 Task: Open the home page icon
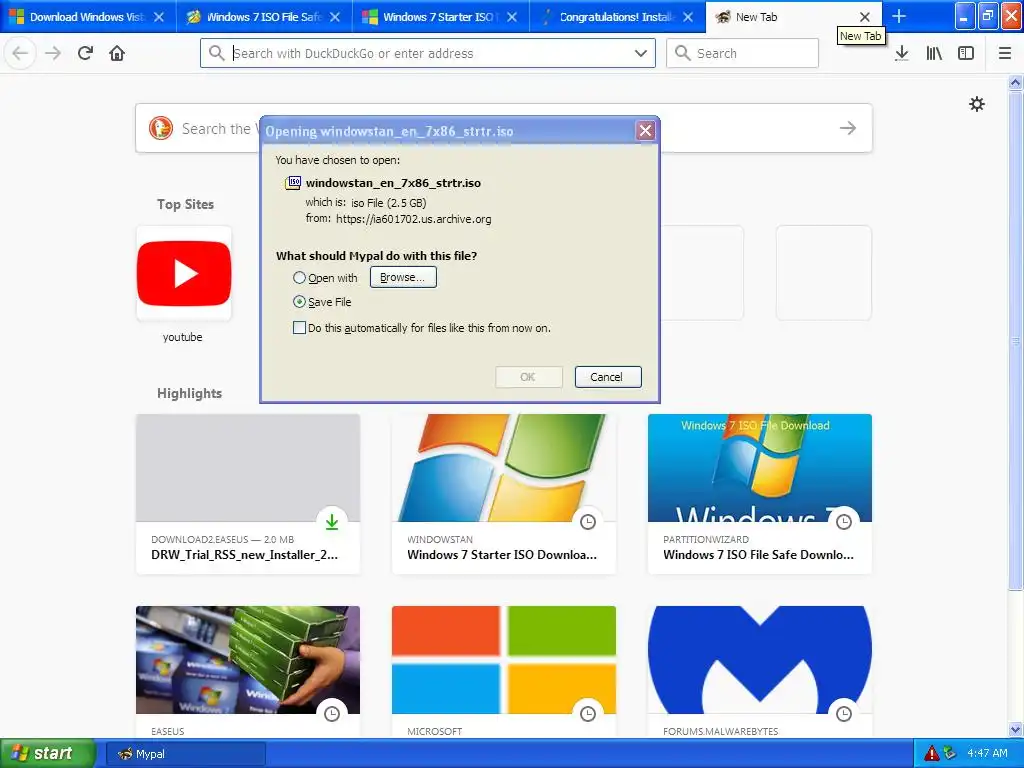click(117, 53)
